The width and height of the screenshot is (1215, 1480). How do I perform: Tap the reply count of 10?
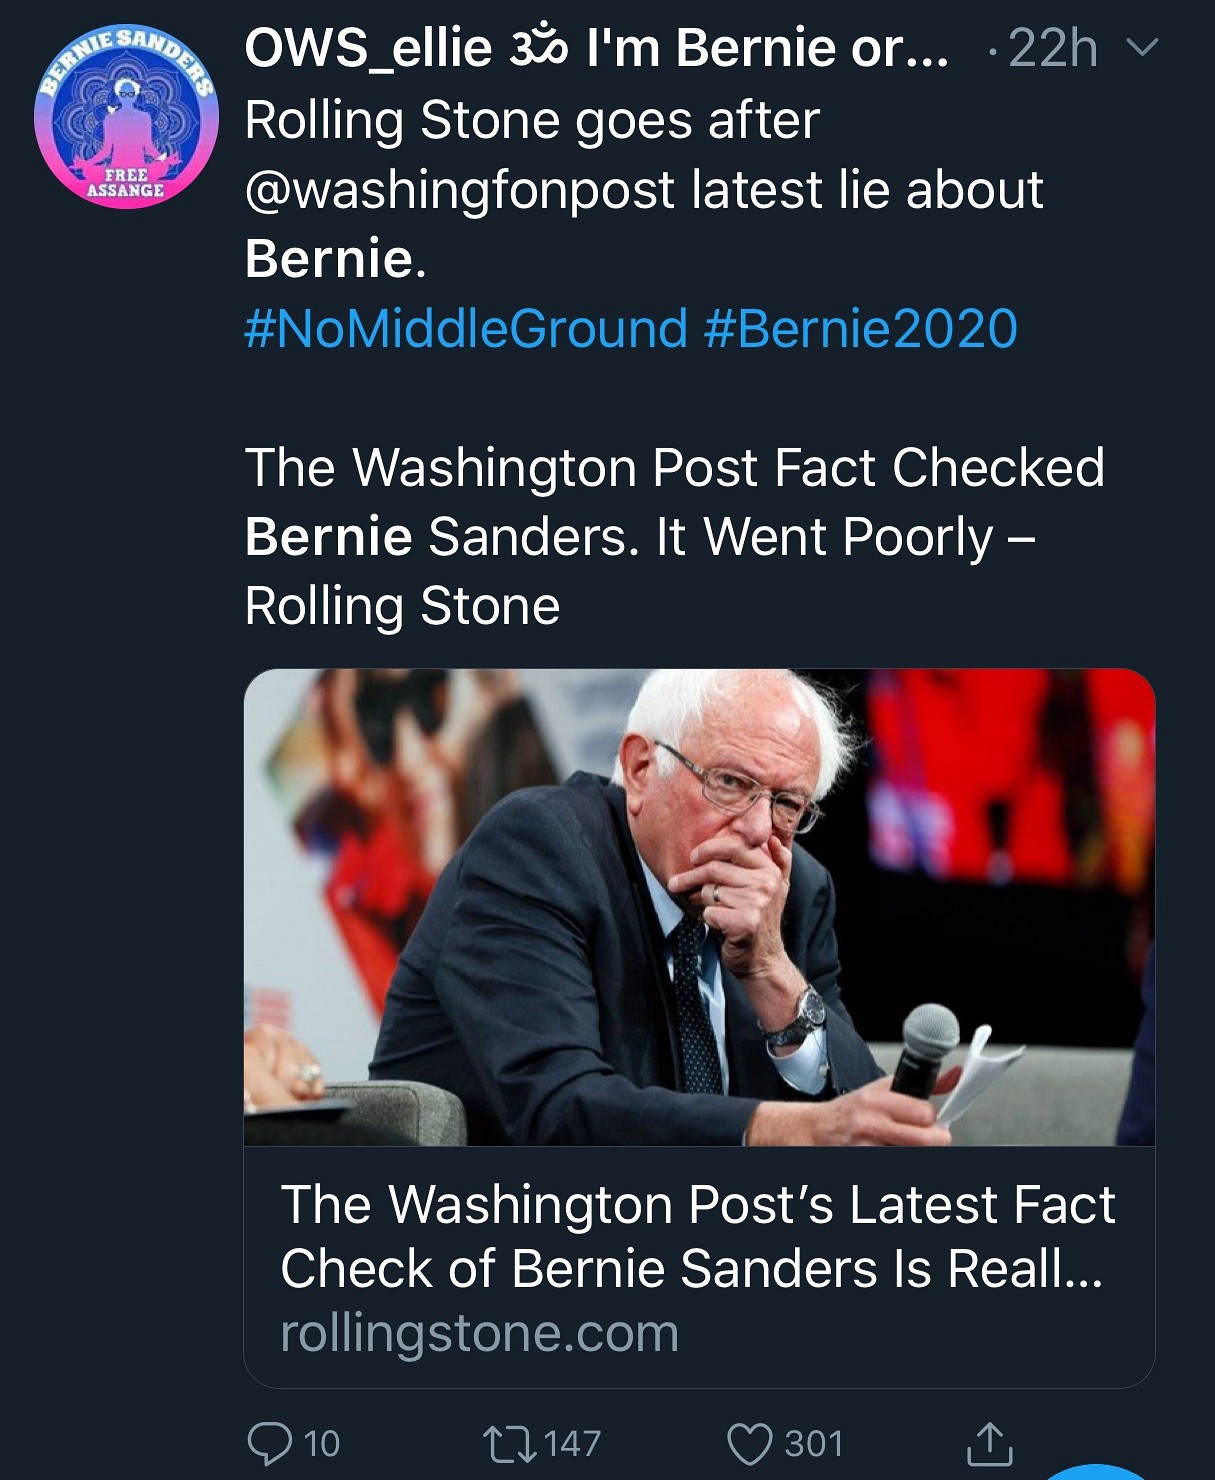coord(321,1444)
